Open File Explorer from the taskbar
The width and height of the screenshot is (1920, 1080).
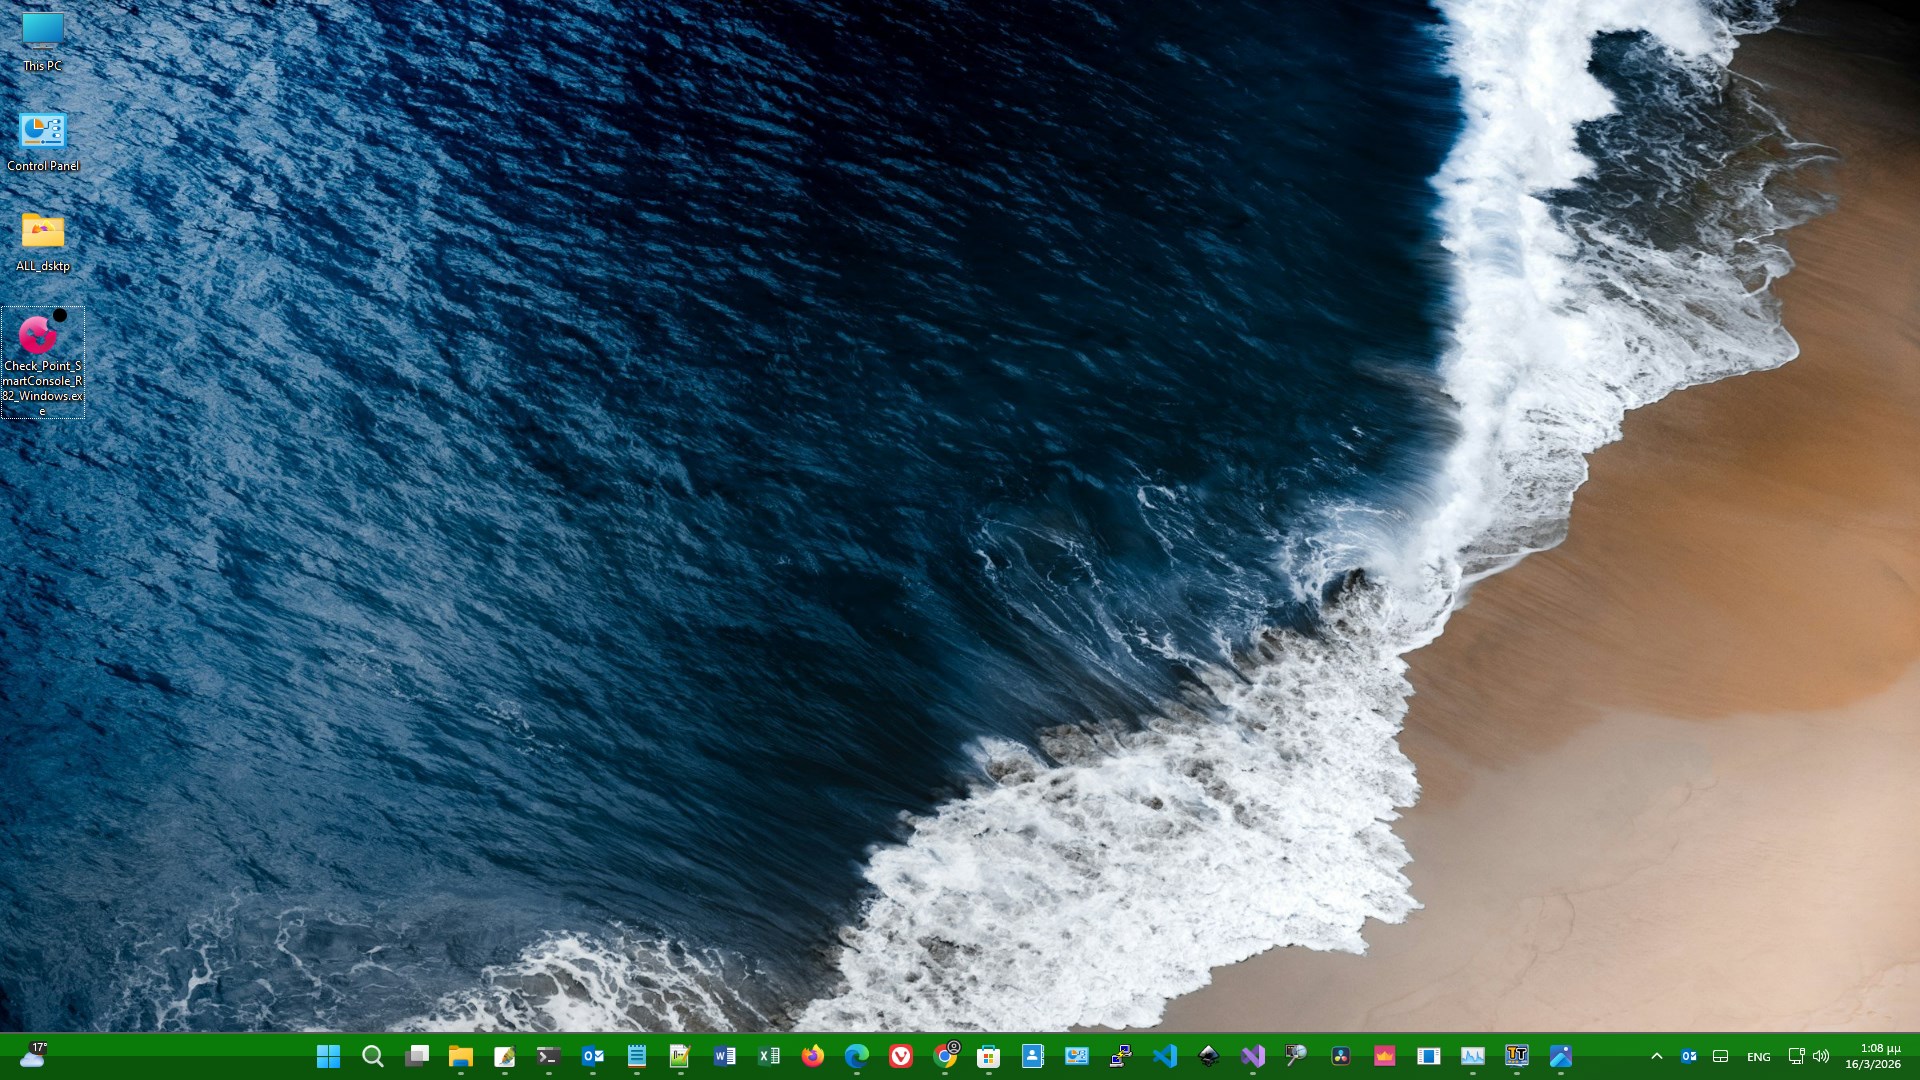[462, 1055]
